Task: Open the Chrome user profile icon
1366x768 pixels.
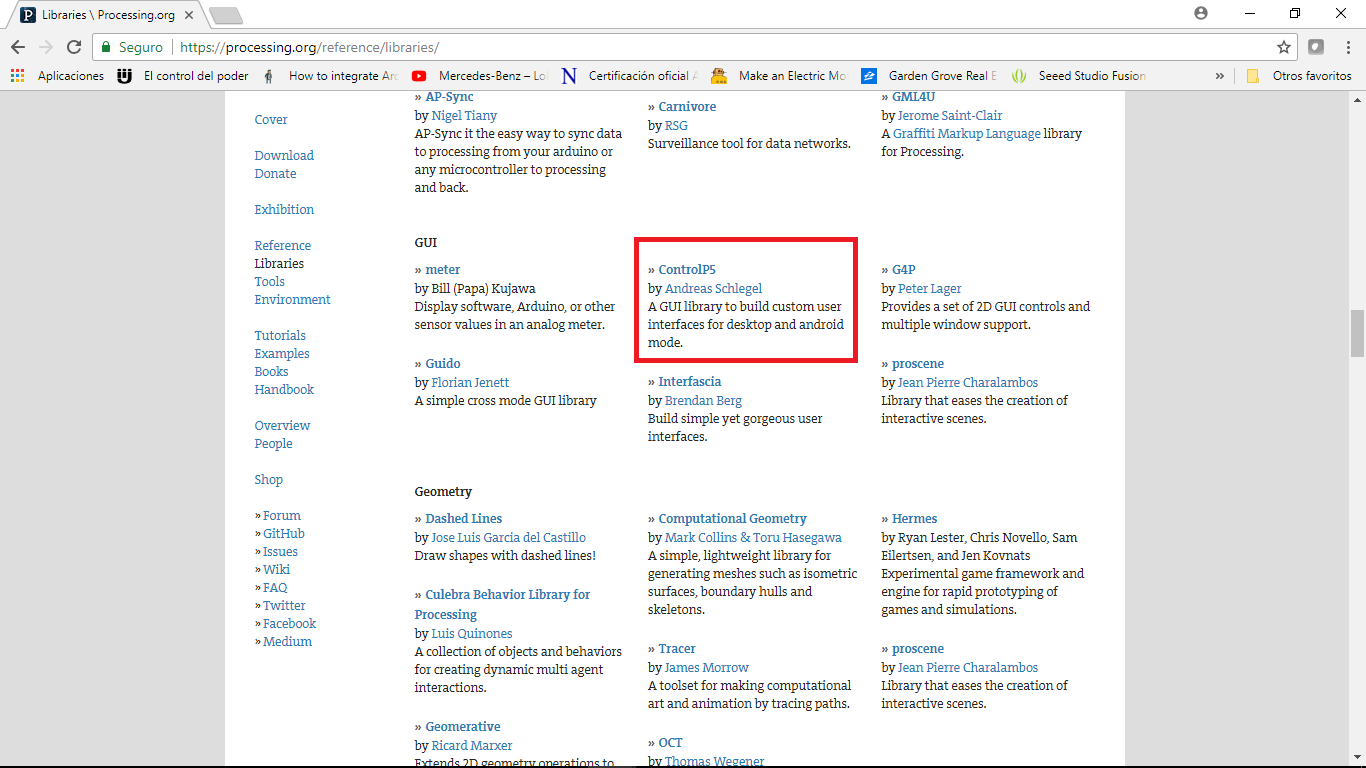Action: (1201, 13)
